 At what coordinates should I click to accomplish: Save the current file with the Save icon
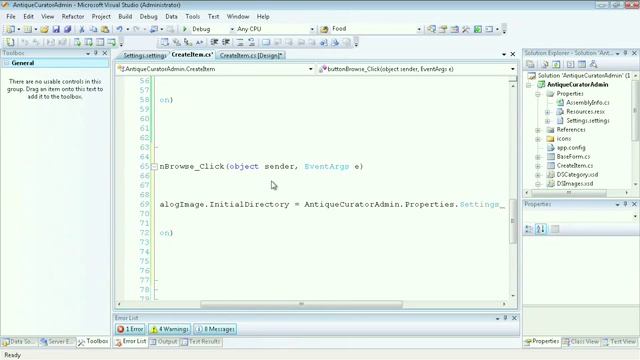pos(56,29)
